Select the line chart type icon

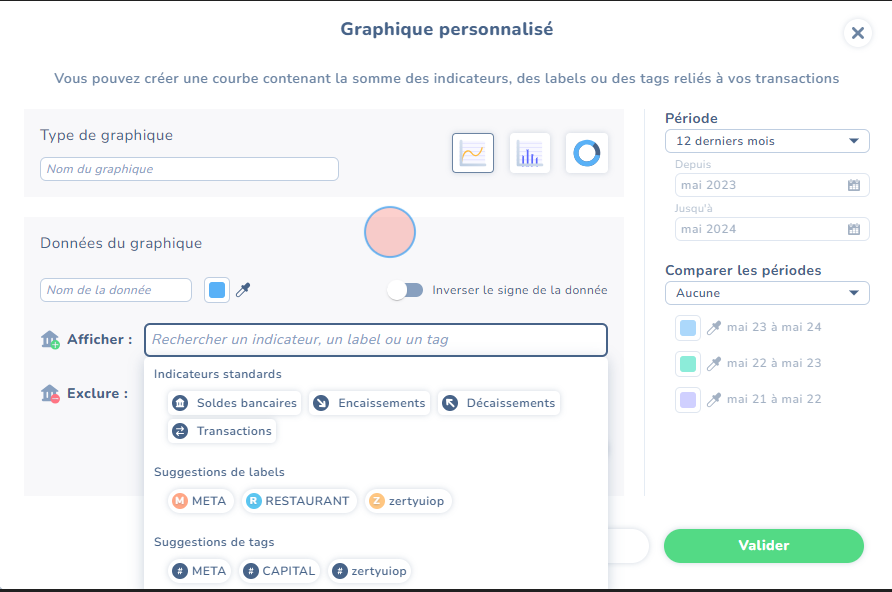[x=473, y=153]
